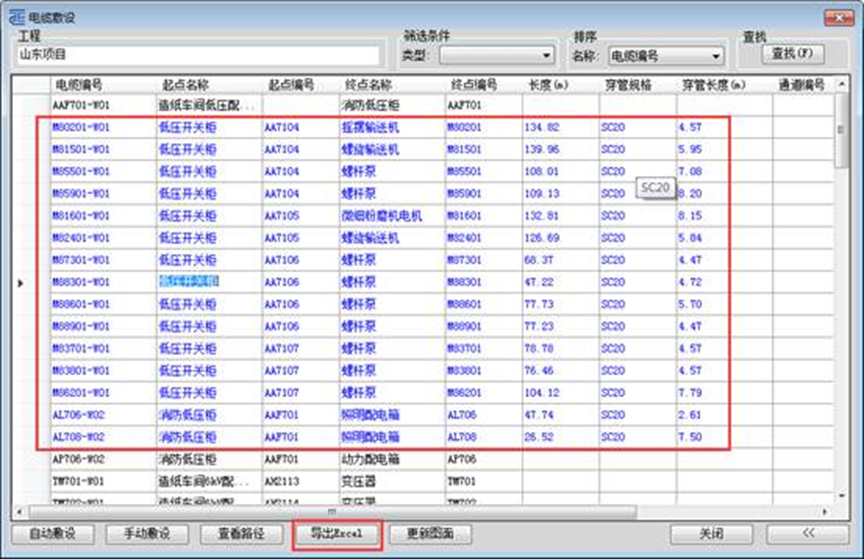This screenshot has width=864, height=559.
Task: Close the 电缆敷设 dialog window
Action: point(839,18)
